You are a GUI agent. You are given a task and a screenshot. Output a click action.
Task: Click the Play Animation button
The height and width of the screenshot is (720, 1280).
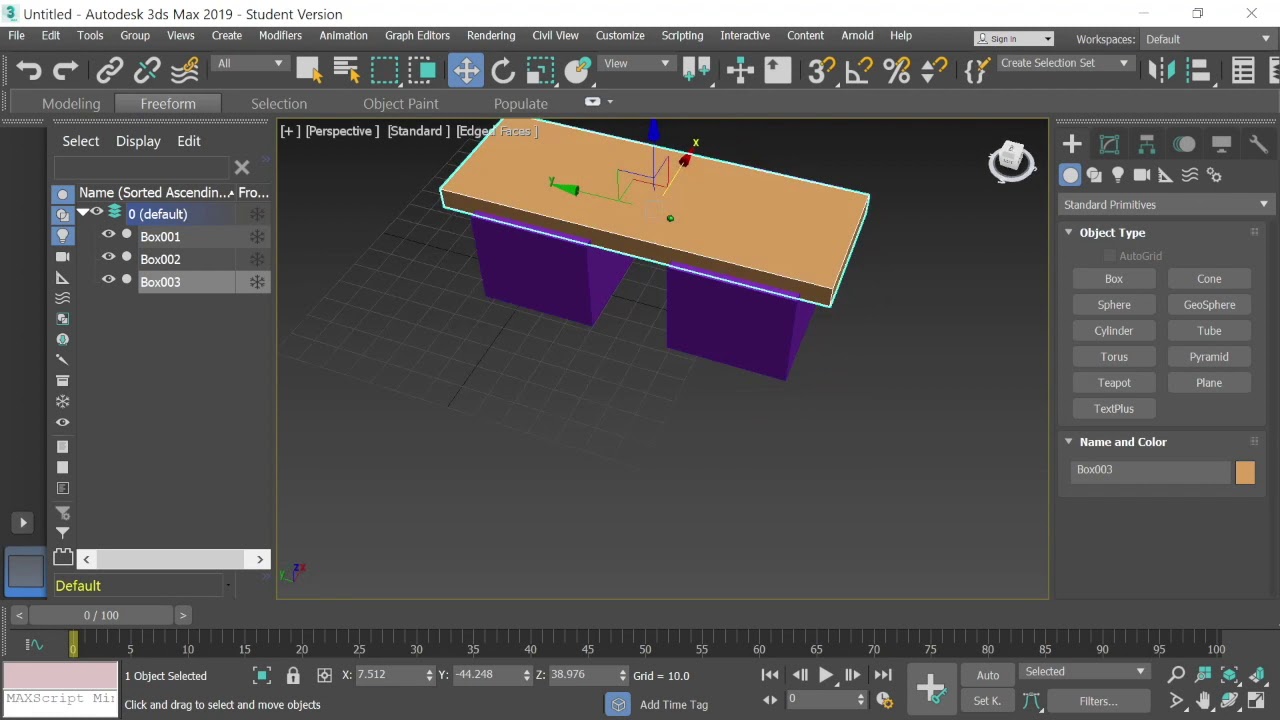826,675
